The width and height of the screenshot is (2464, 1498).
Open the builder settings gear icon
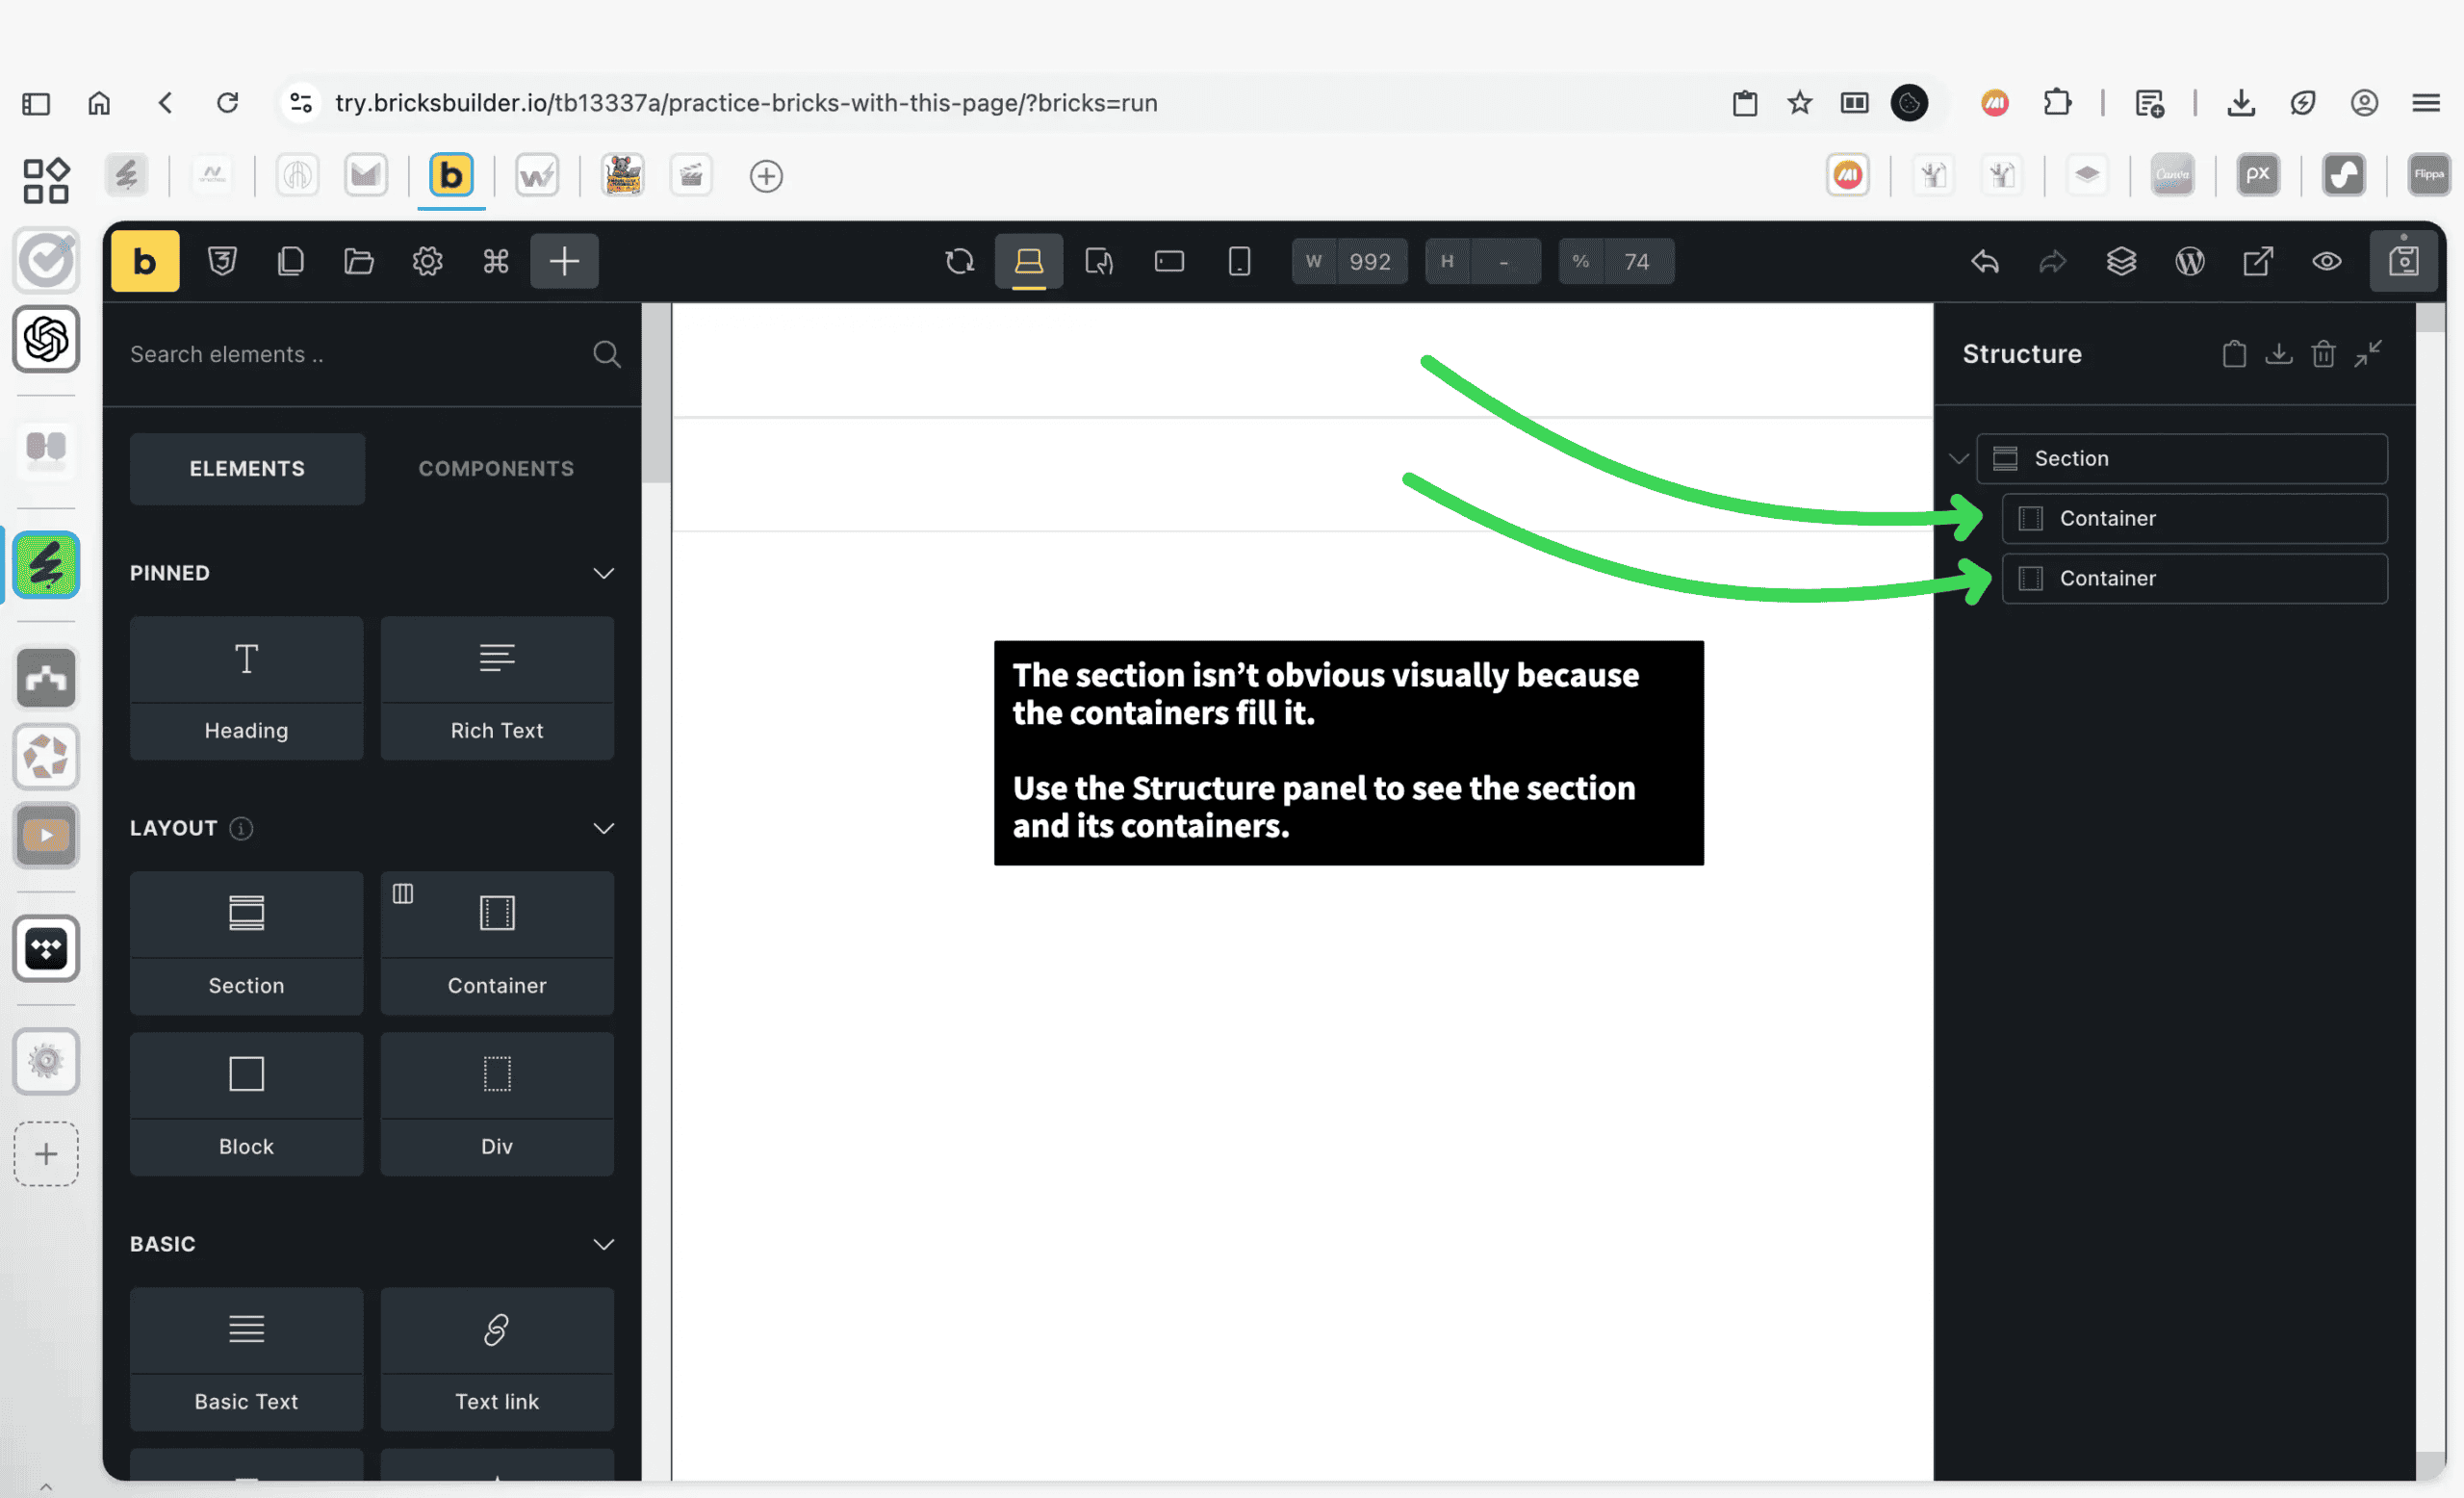point(427,262)
